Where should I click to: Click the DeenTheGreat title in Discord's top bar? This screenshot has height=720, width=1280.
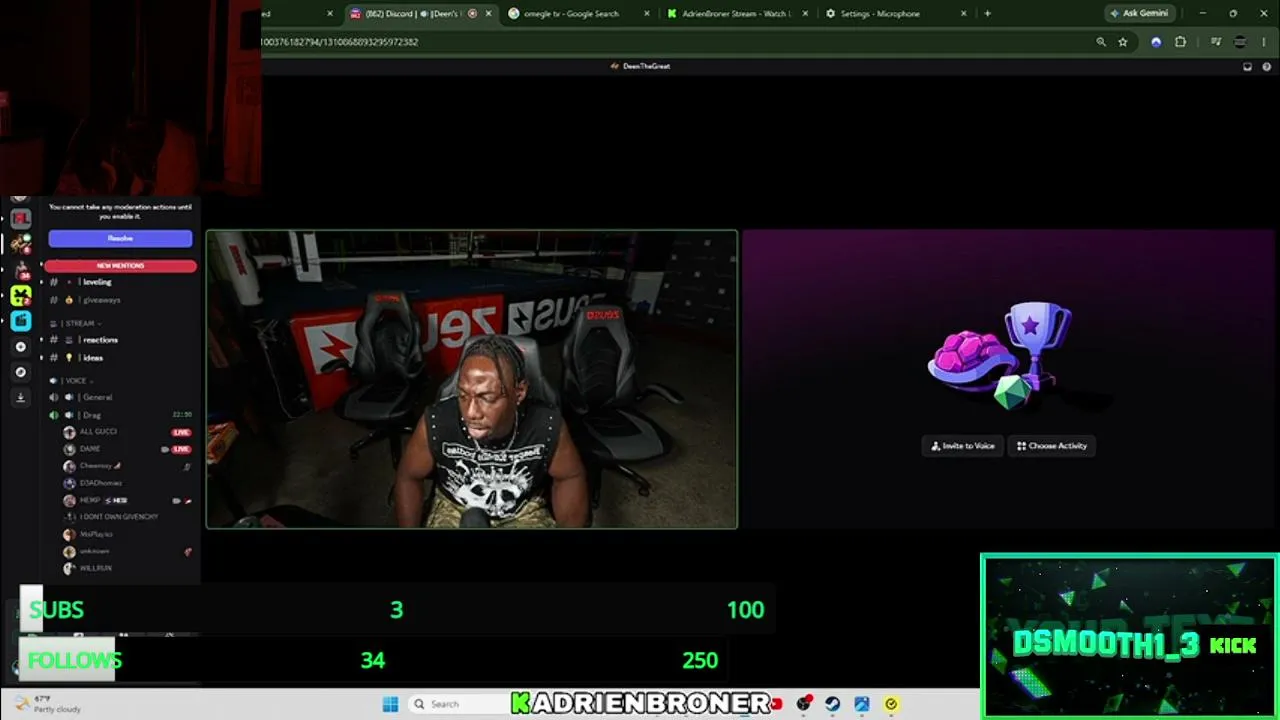(x=640, y=66)
